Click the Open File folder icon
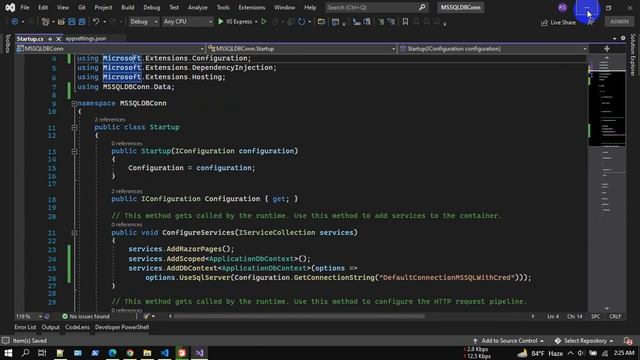Screen dimensions: 640x360 [61, 22]
